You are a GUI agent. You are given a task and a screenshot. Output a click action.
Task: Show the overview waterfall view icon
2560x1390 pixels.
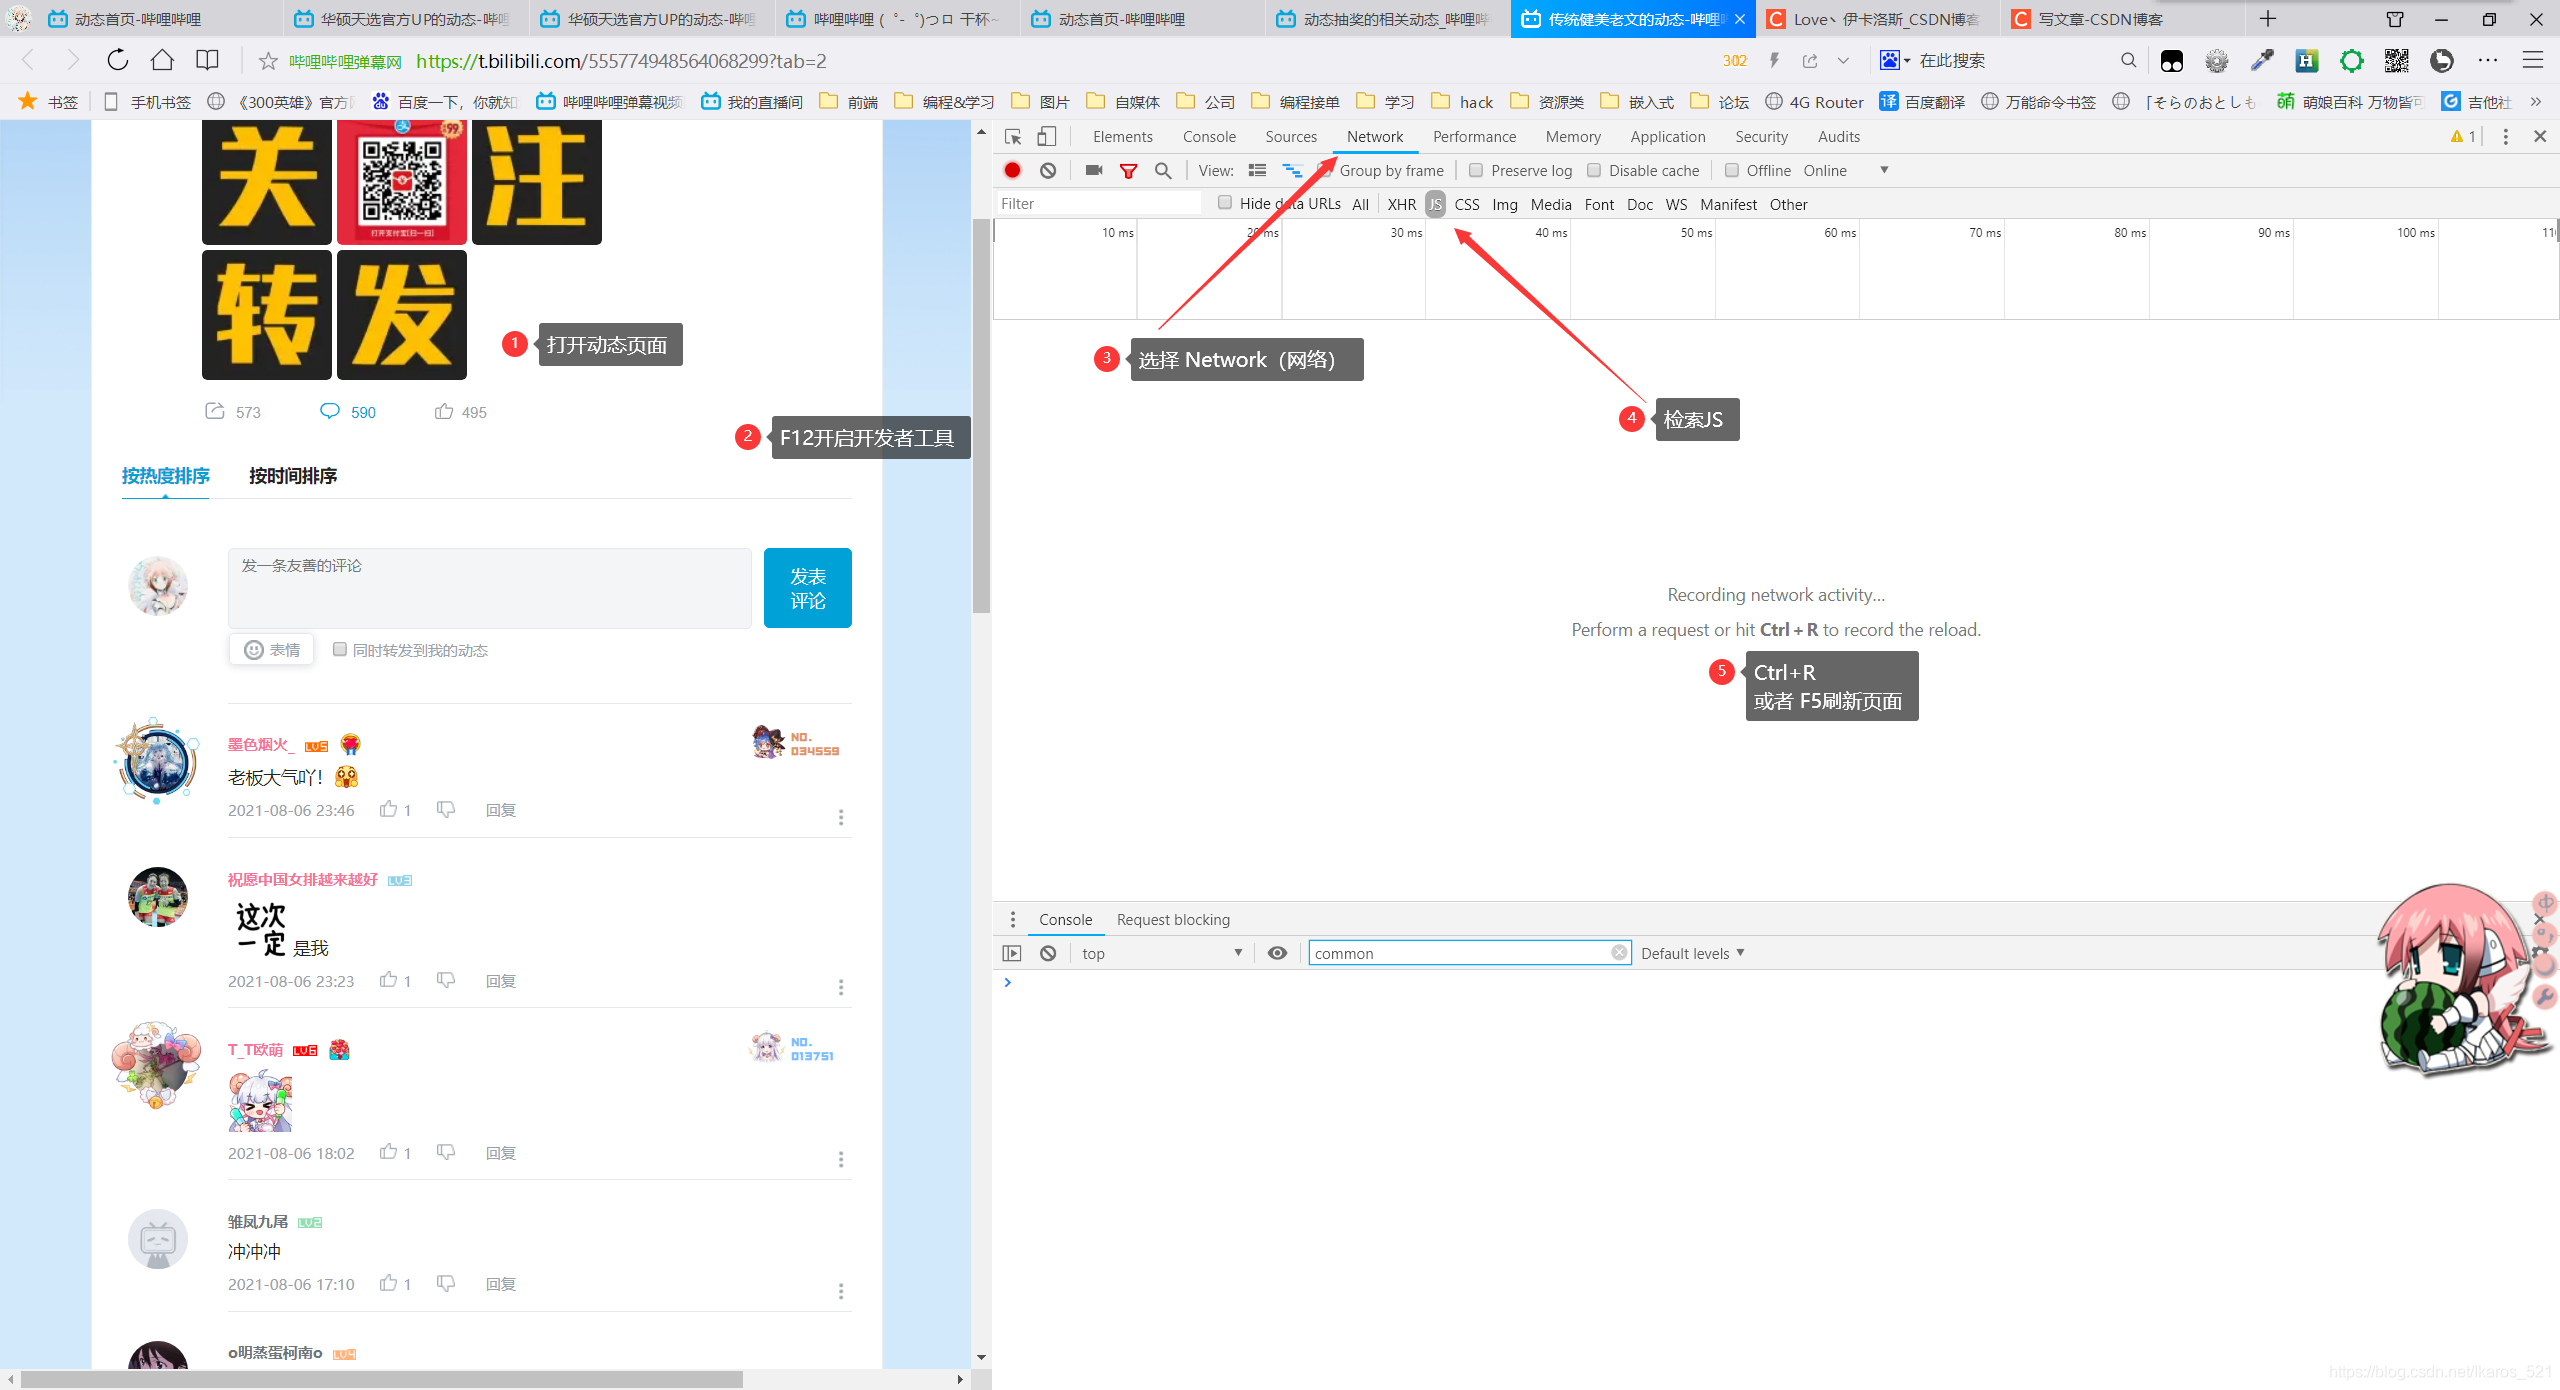tap(1292, 171)
